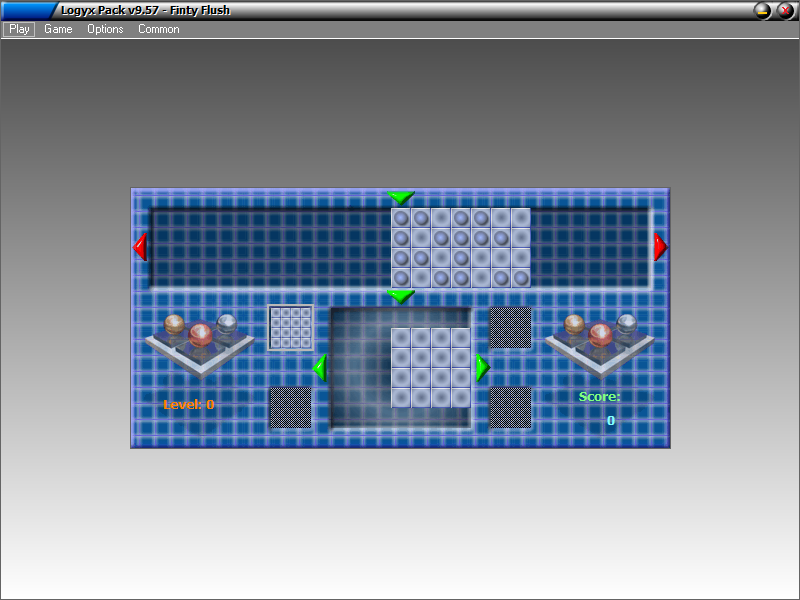Click the dark slot beside the Score label

(510, 408)
